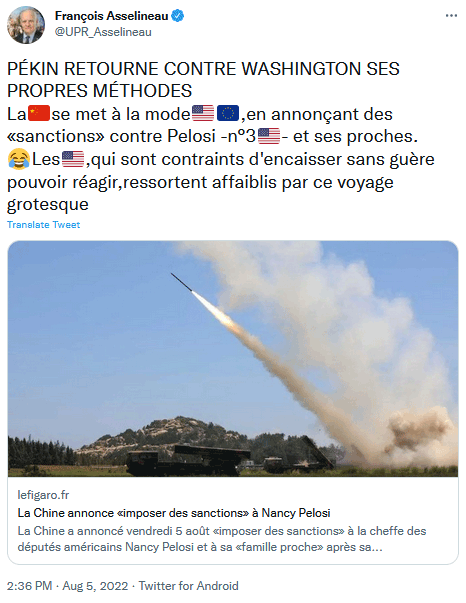Click the François Asselineau display name

(x=112, y=16)
